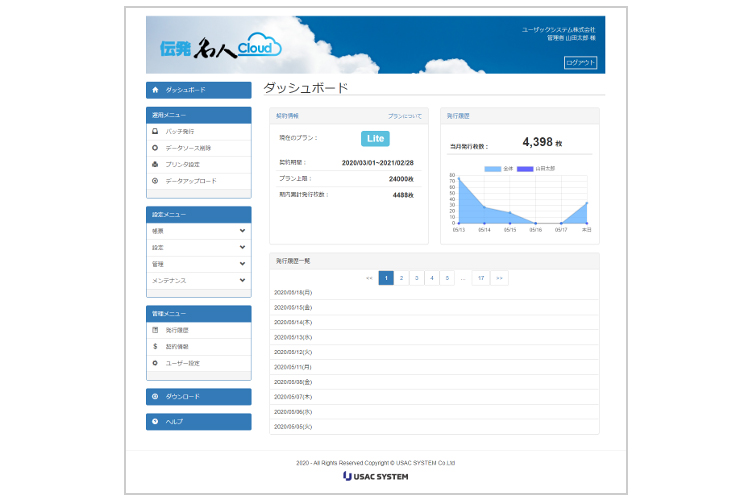Image resolution: width=750 pixels, height=500 pixels.
Task: Click the バッチ発行 icon in the sidebar
Action: [x=155, y=131]
